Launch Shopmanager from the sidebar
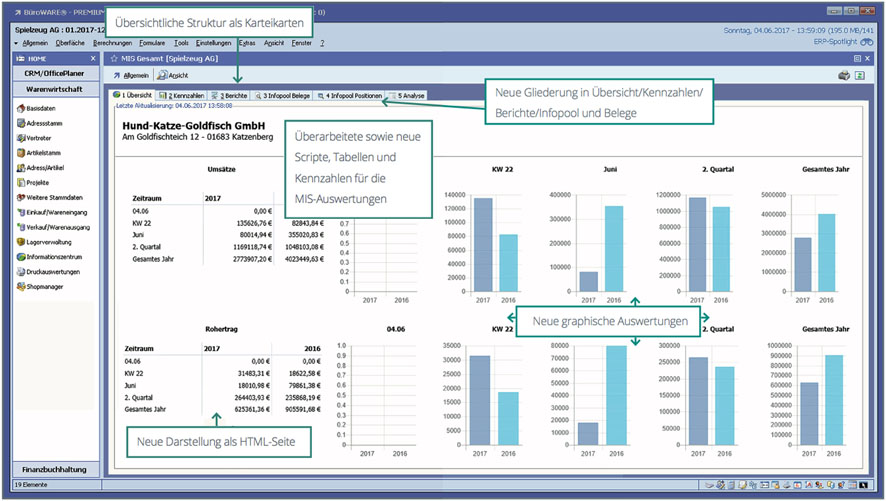886x501 pixels. coord(44,286)
